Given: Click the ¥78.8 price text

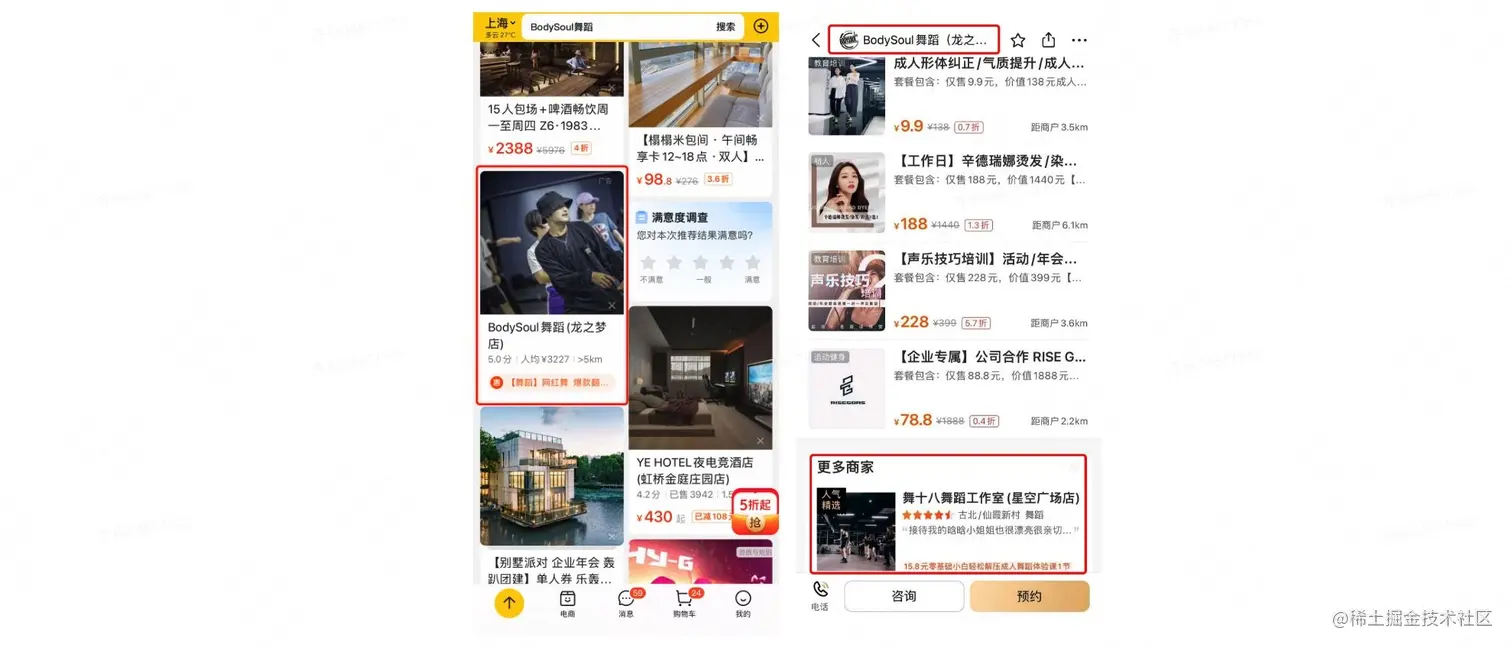Looking at the screenshot, I should (x=913, y=420).
